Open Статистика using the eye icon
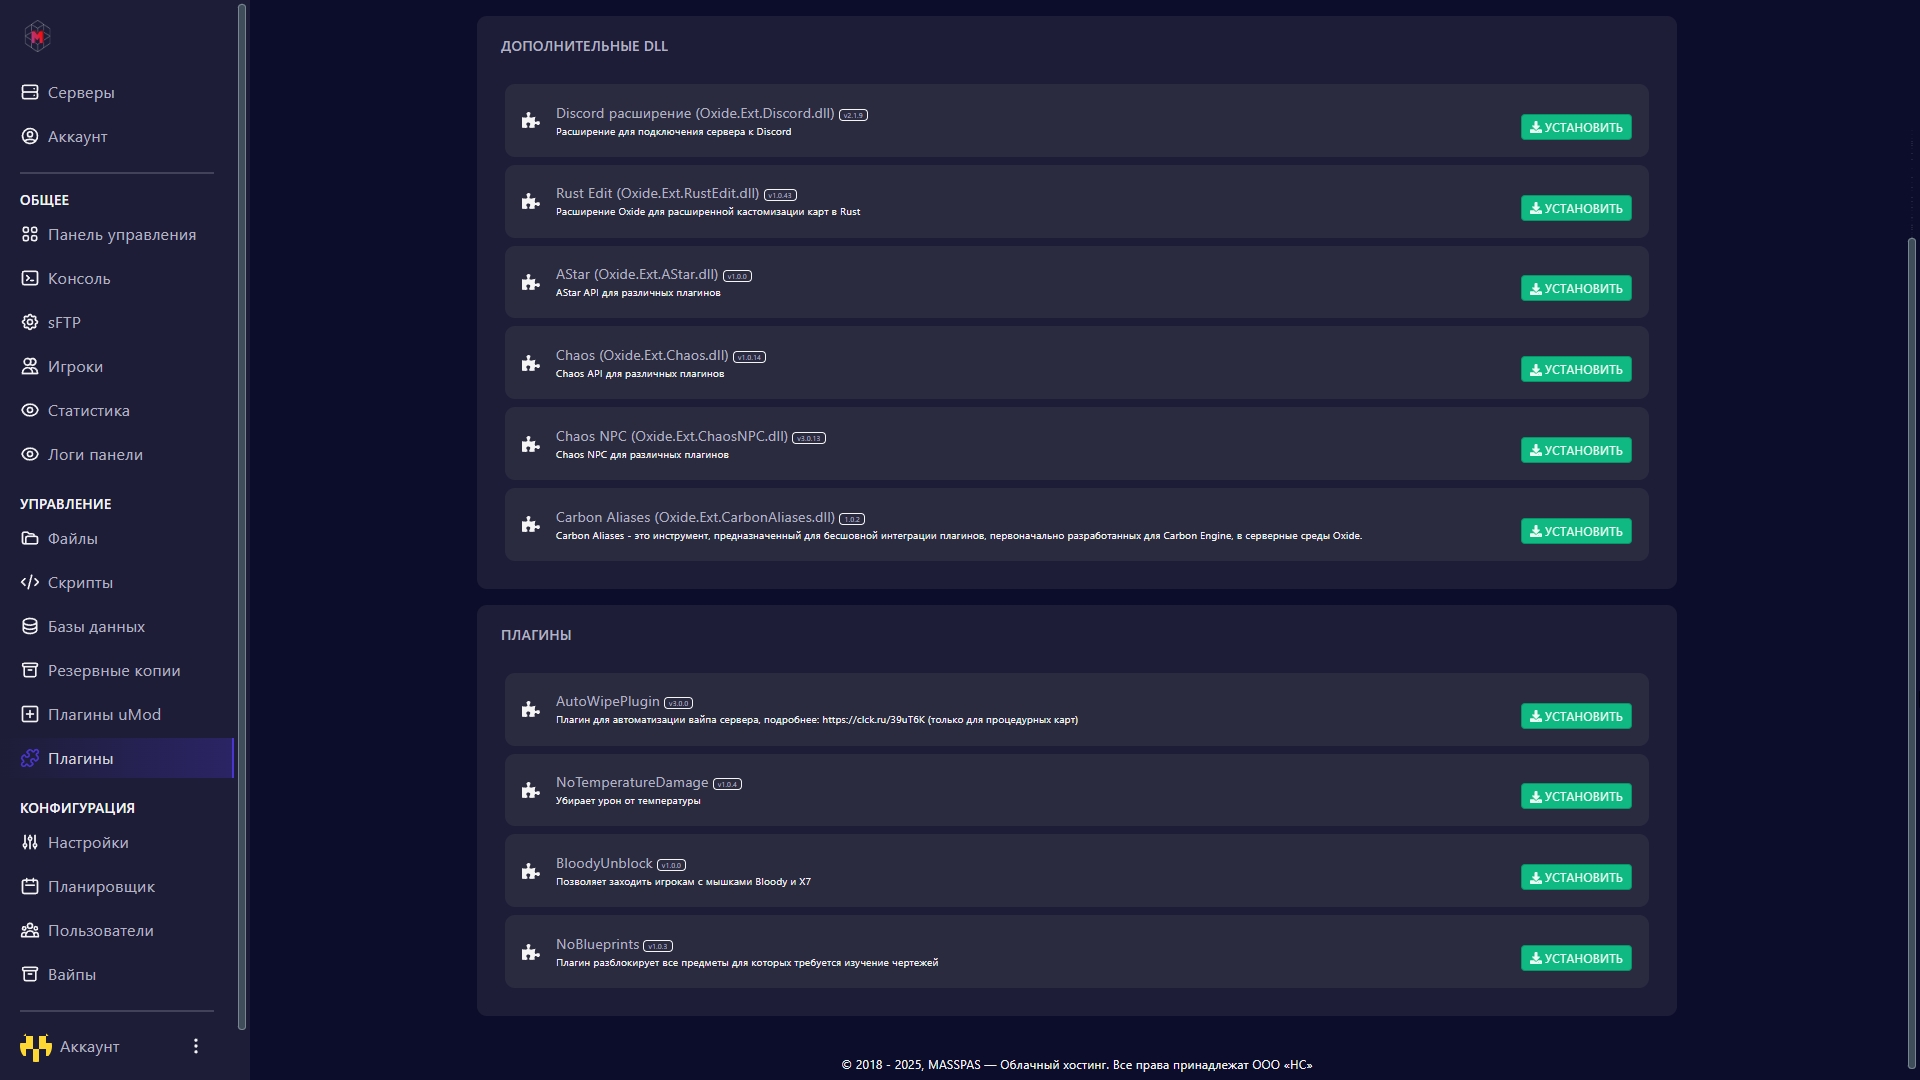This screenshot has height=1080, width=1920. coord(29,410)
